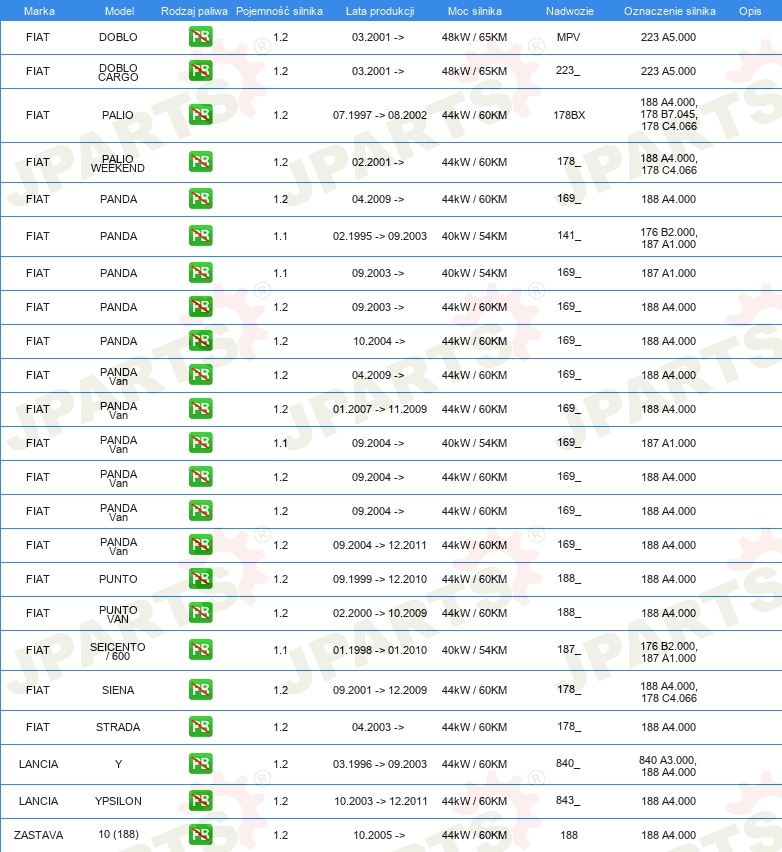Screen dimensions: 782x852
Task: Click the fuel icon beside PUNTO VAN
Action: [201, 612]
